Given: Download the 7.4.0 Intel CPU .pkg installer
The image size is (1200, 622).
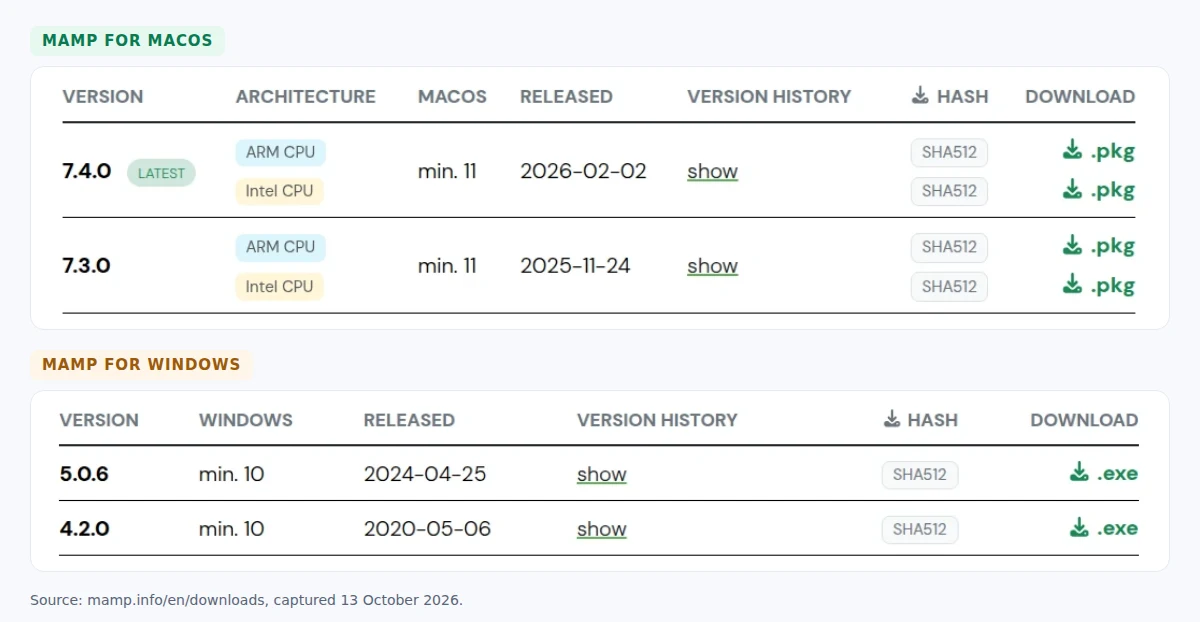Looking at the screenshot, I should click(1098, 190).
